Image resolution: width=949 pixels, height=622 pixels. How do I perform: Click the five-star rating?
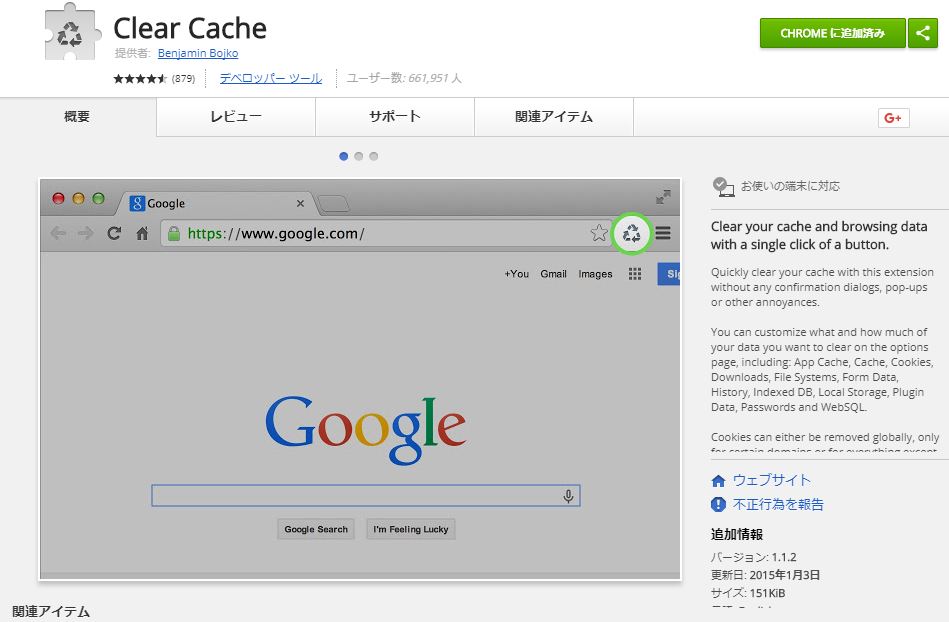point(140,79)
